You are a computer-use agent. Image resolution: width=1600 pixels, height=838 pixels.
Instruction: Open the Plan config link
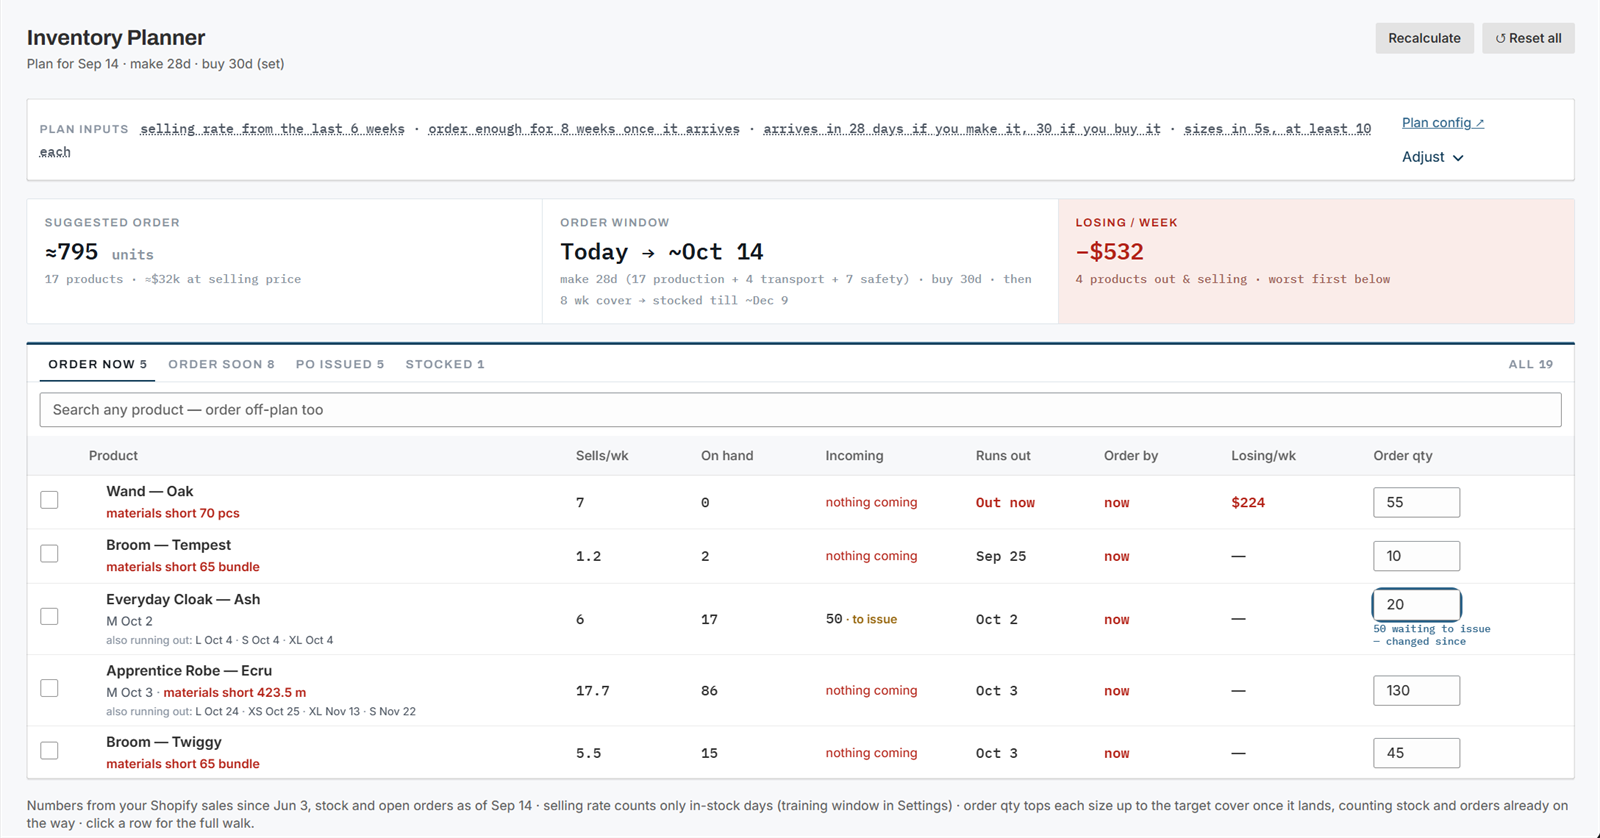click(1442, 123)
